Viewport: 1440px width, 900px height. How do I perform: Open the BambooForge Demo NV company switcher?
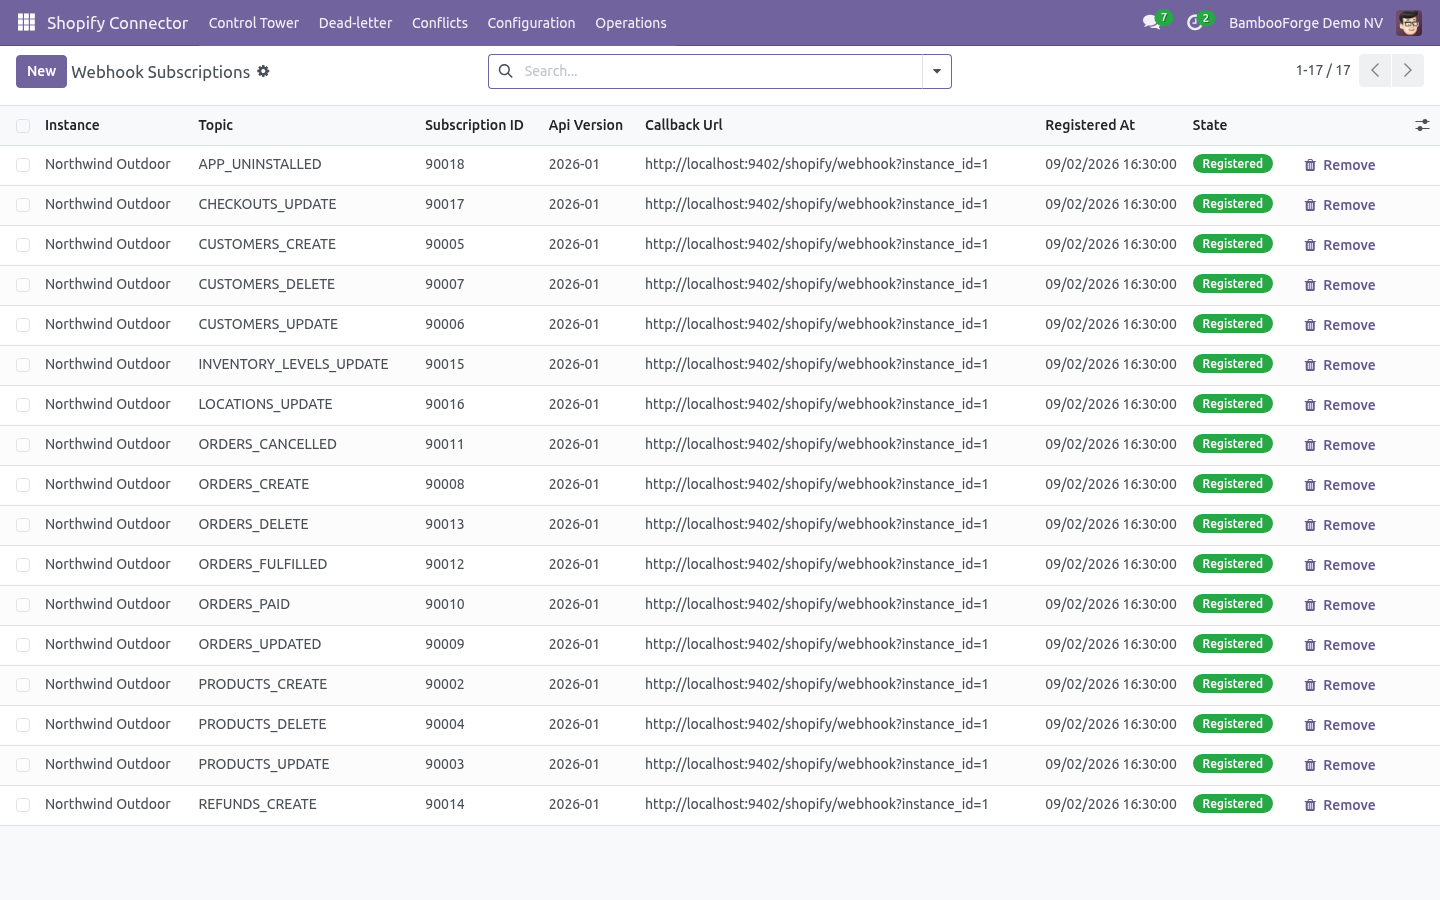coord(1306,23)
